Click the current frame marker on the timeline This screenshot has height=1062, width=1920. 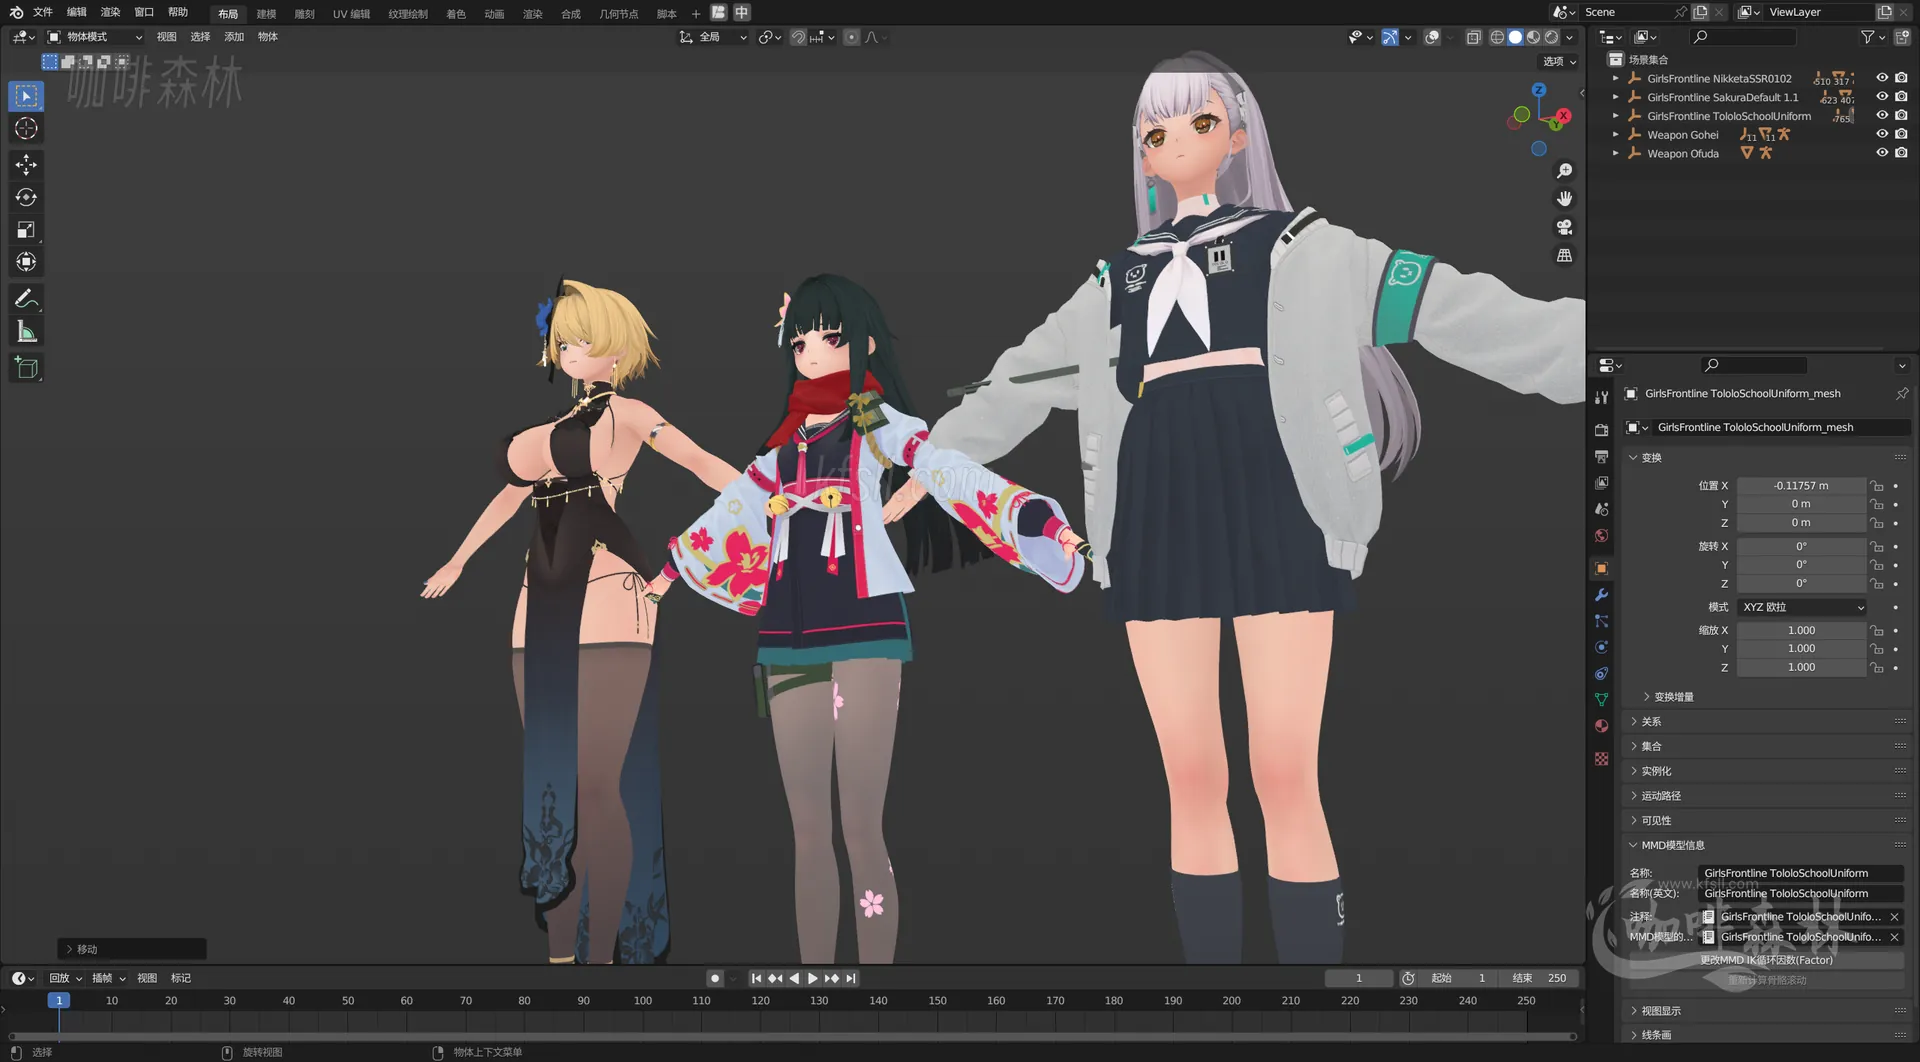(x=60, y=999)
